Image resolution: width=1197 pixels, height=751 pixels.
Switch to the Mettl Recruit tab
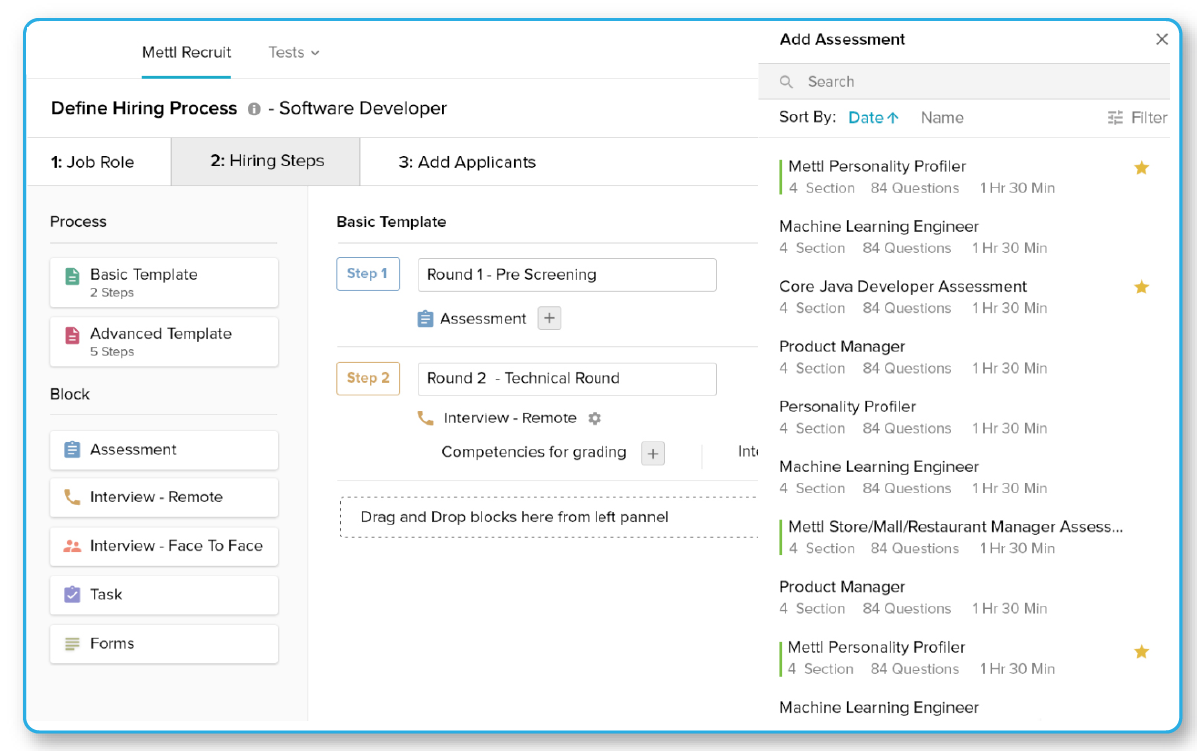tap(186, 52)
